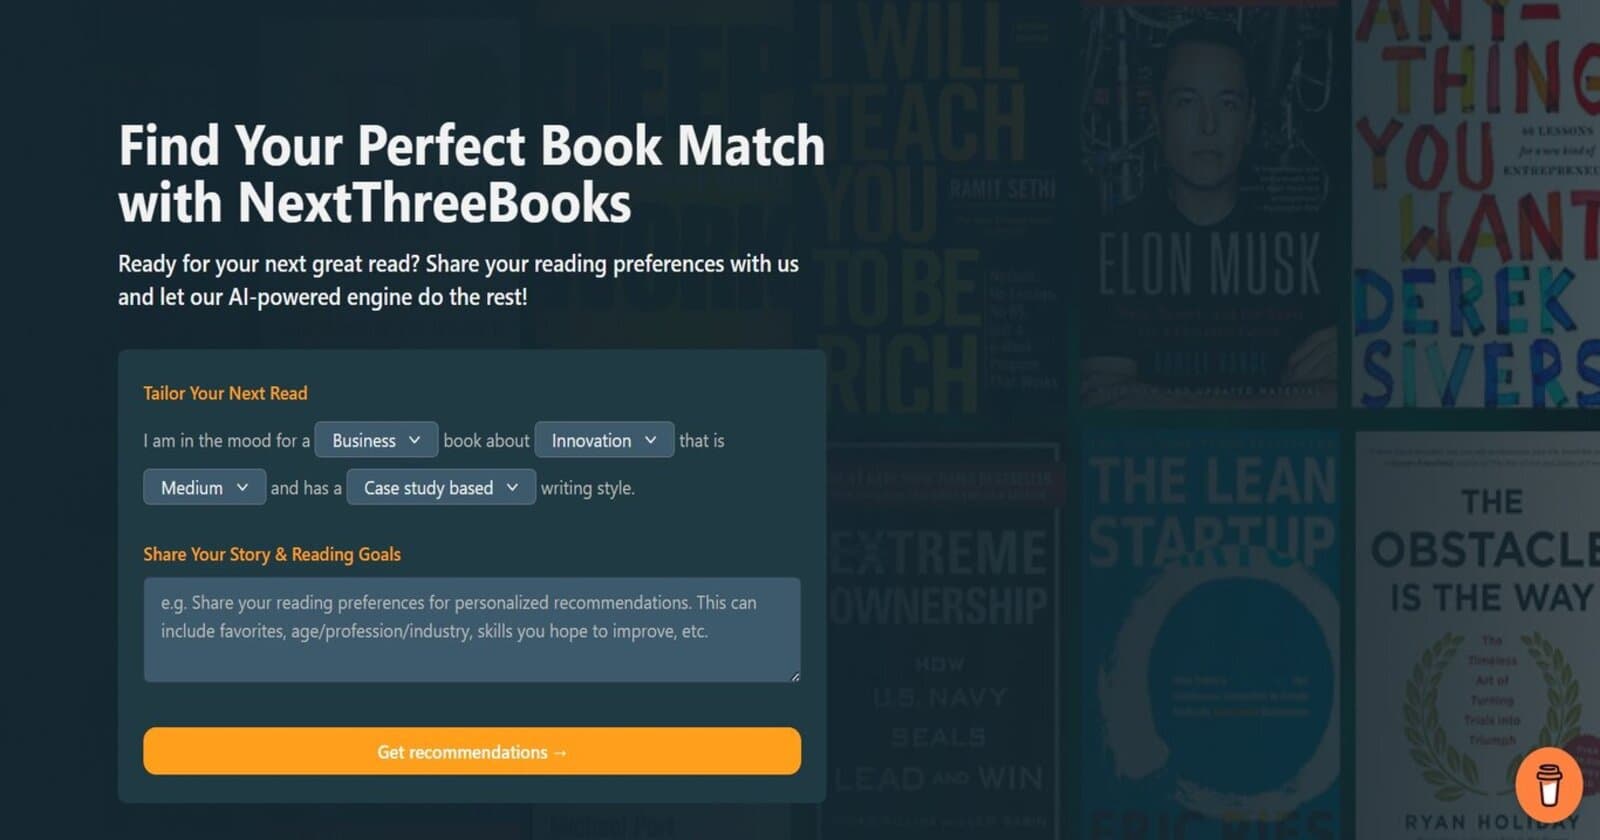Open the Medium book length dropdown

click(x=203, y=487)
